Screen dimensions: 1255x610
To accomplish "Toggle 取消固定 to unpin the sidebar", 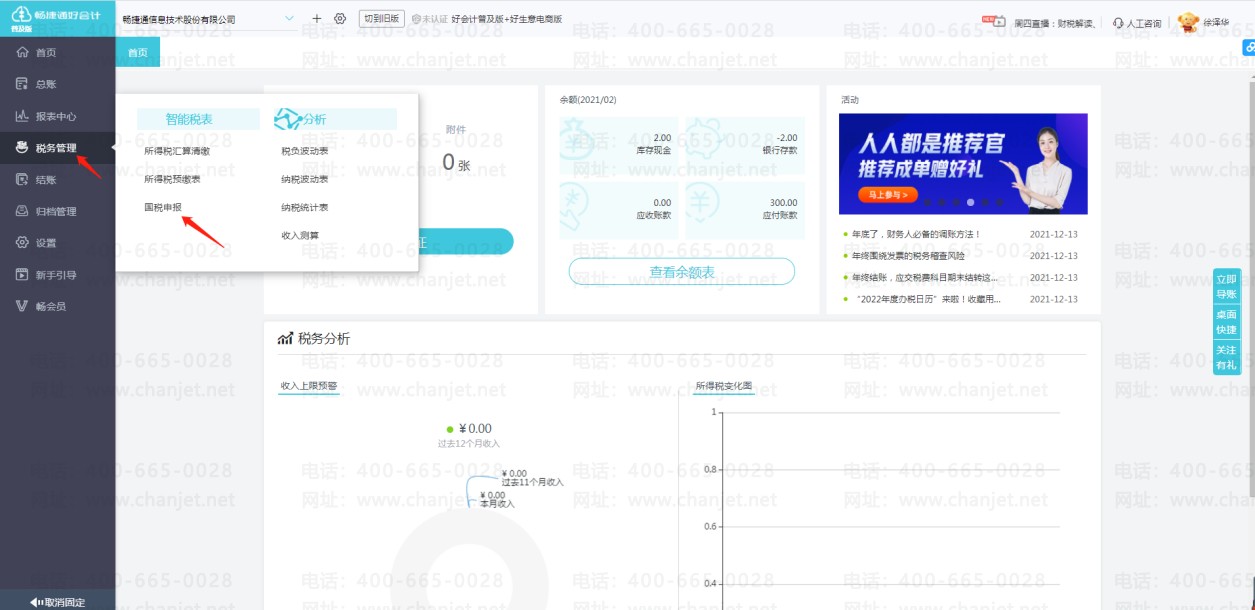I will [x=57, y=602].
